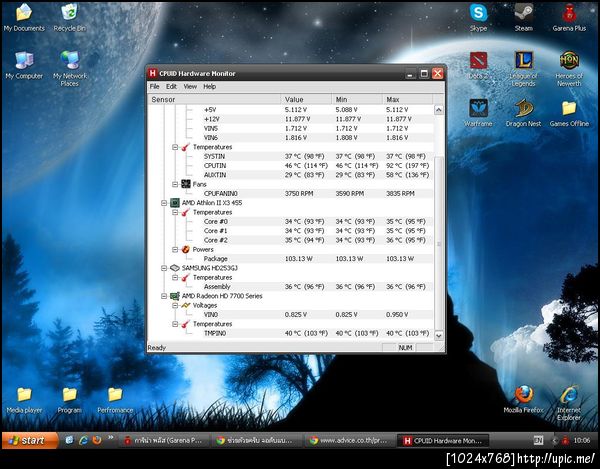Select the SAMSUNG HD253GJ drive node

pos(209,268)
